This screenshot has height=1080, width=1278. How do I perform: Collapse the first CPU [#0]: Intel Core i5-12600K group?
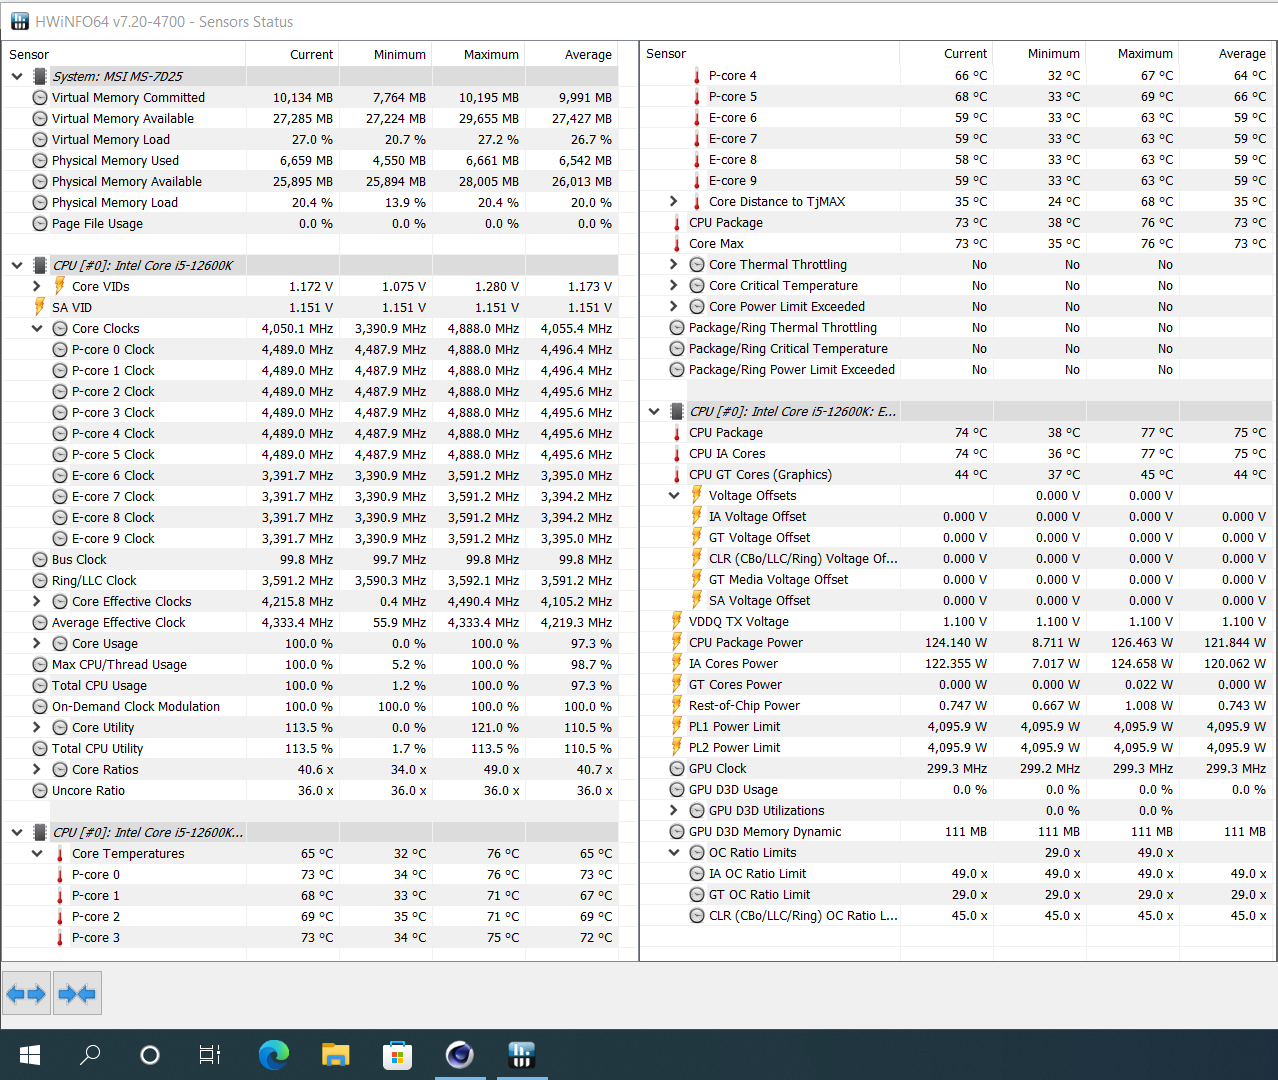17,265
